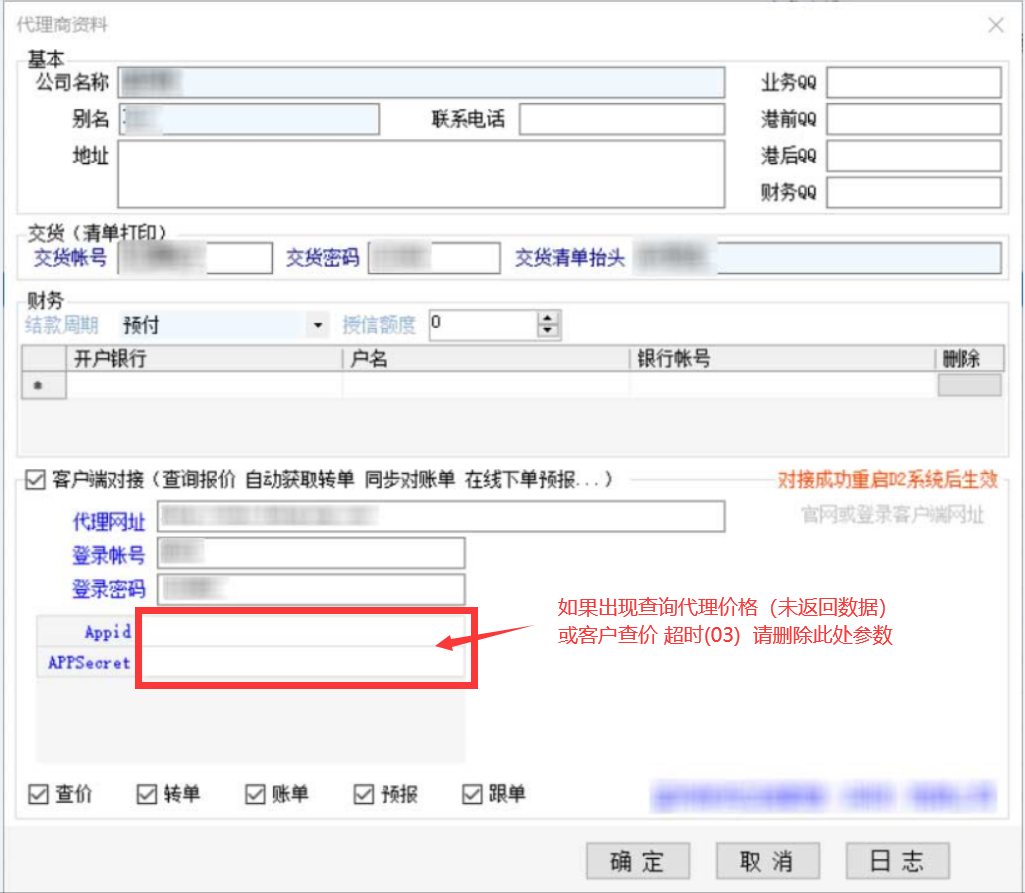This screenshot has height=893, width=1025.
Task: Click the 开户银行 cell in new row
Action: pos(204,385)
